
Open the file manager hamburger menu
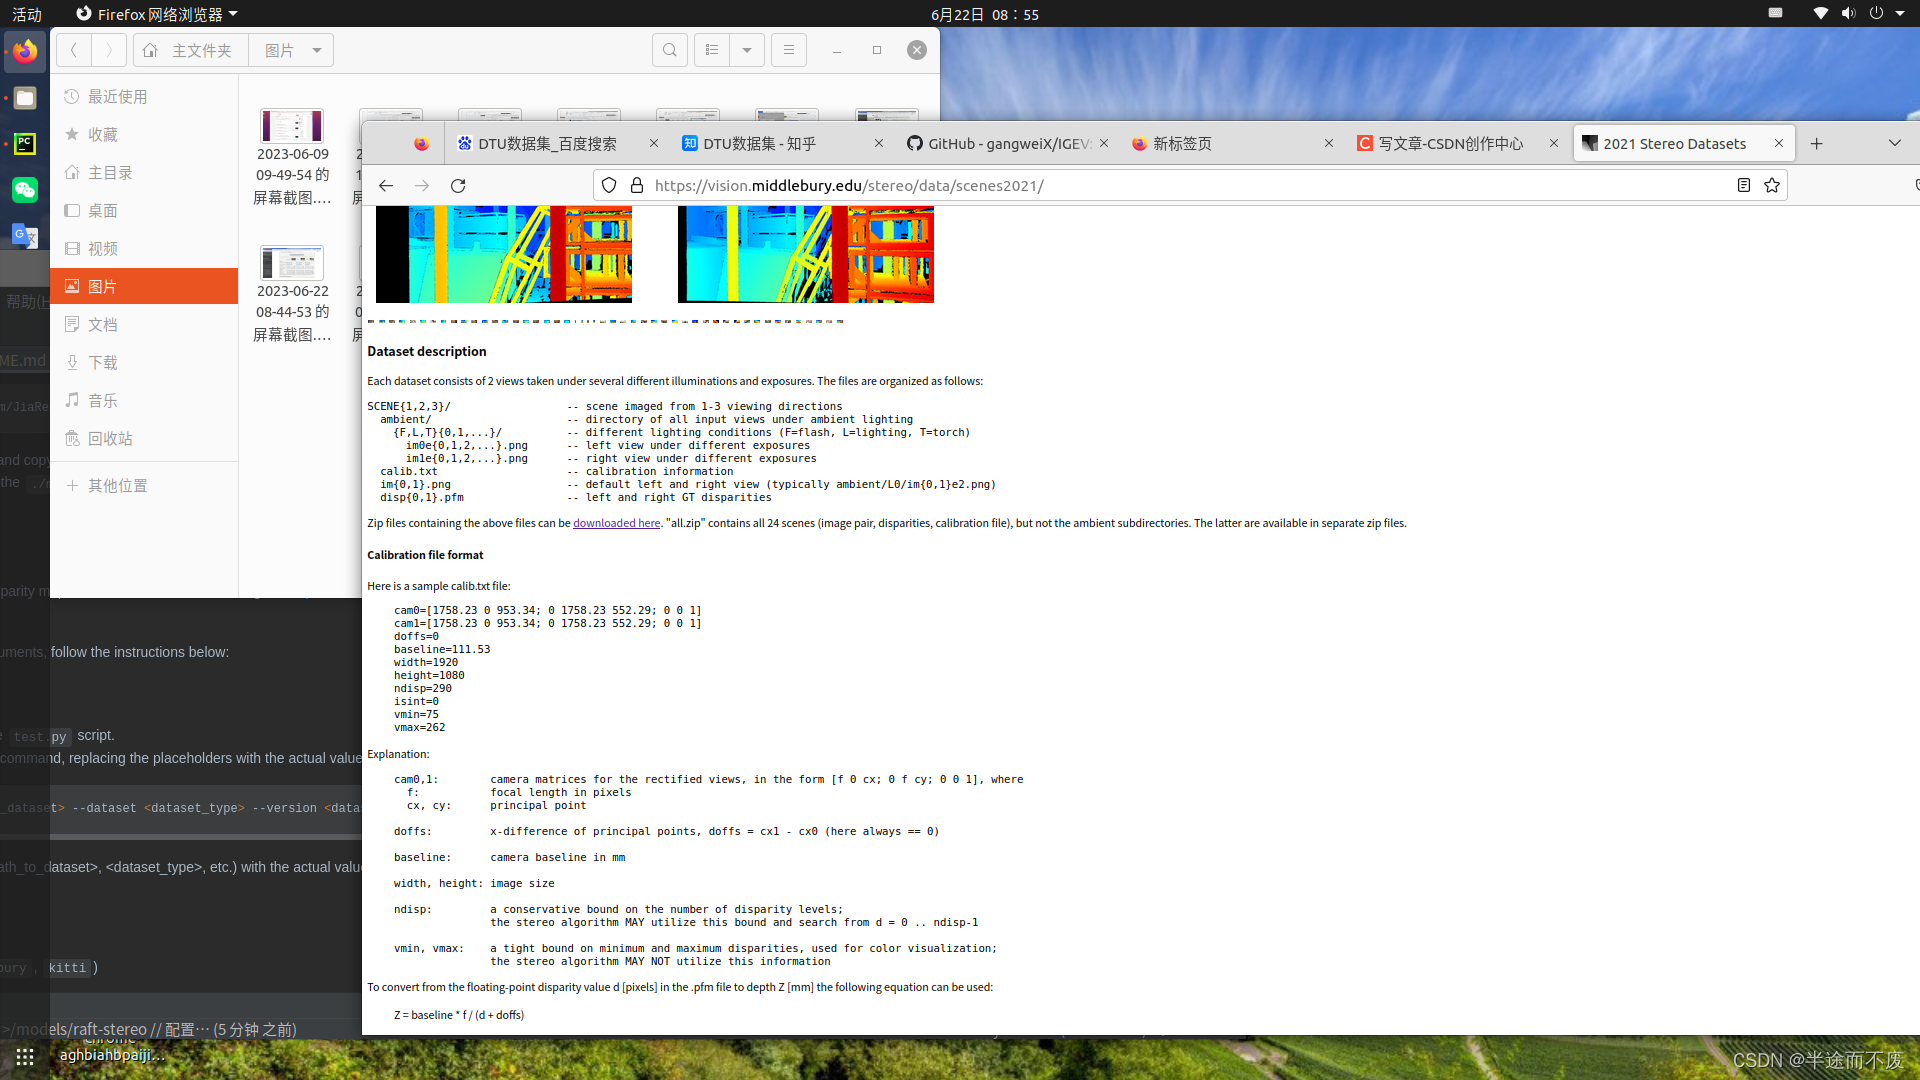(x=789, y=50)
